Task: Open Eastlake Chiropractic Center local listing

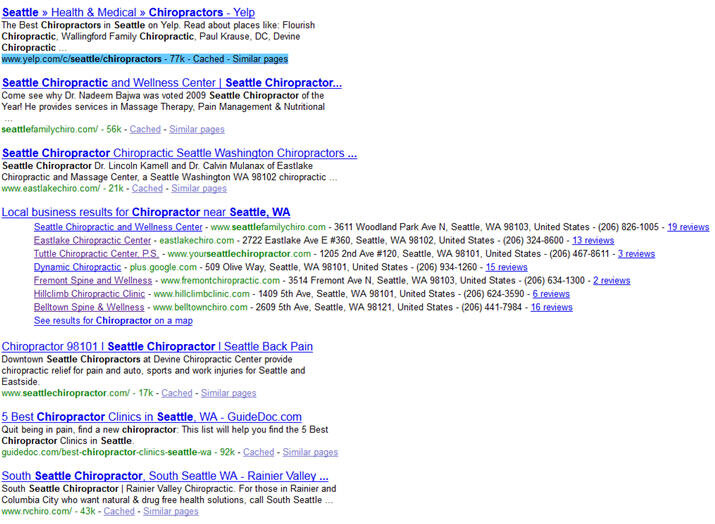Action: 92,240
